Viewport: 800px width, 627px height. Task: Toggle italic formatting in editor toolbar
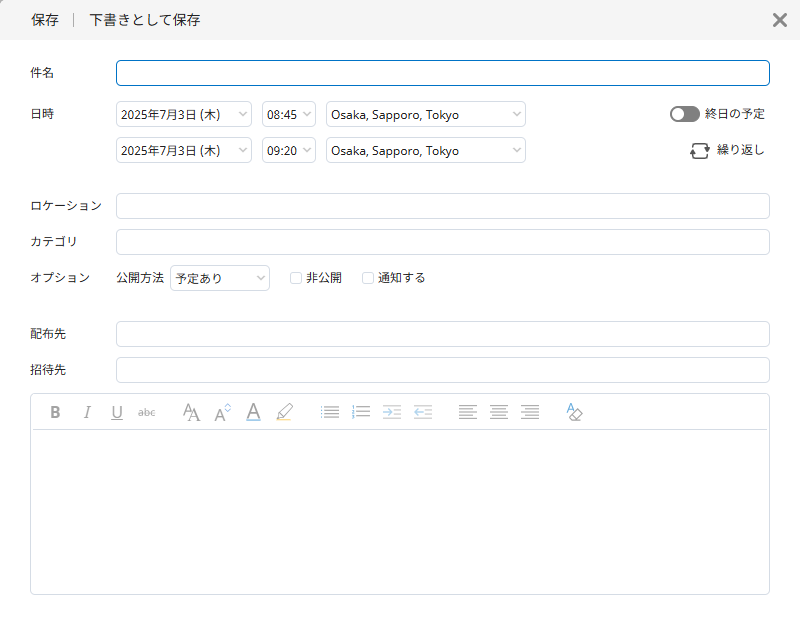[x=87, y=412]
